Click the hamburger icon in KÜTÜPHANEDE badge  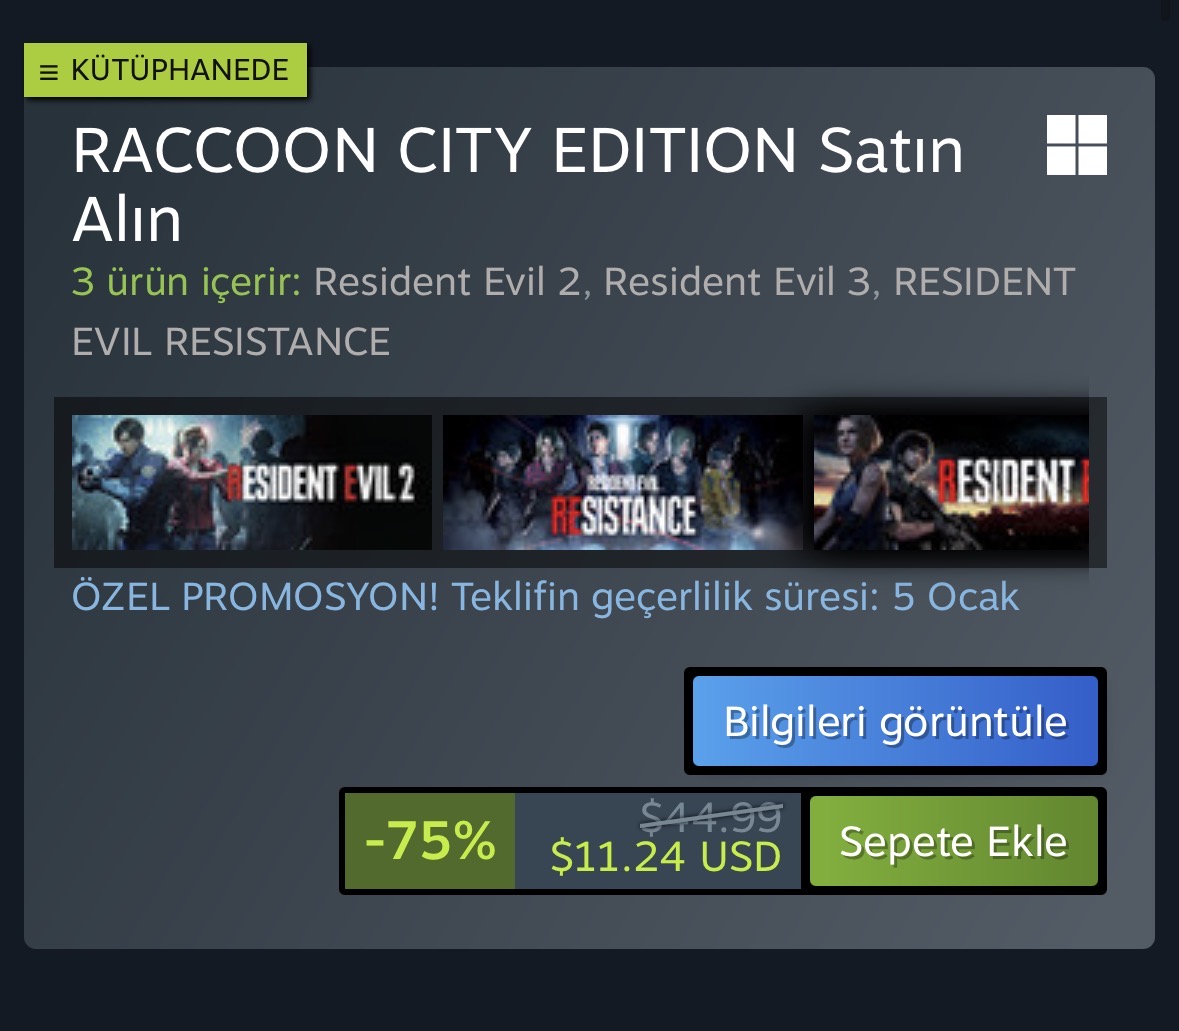(49, 72)
